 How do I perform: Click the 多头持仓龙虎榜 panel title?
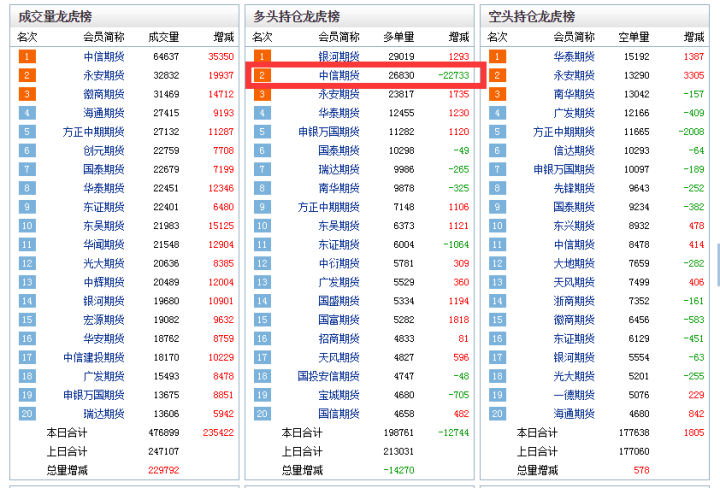pyautogui.click(x=297, y=17)
